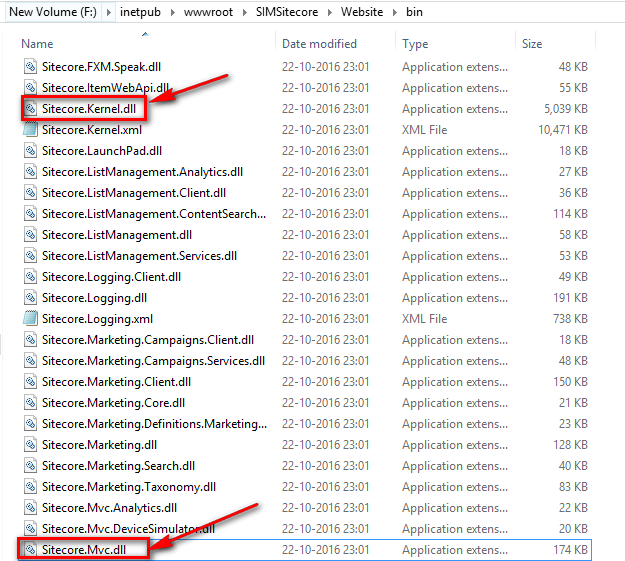625x561 pixels.
Task: Click the 114 KB size cell
Action: coord(570,214)
